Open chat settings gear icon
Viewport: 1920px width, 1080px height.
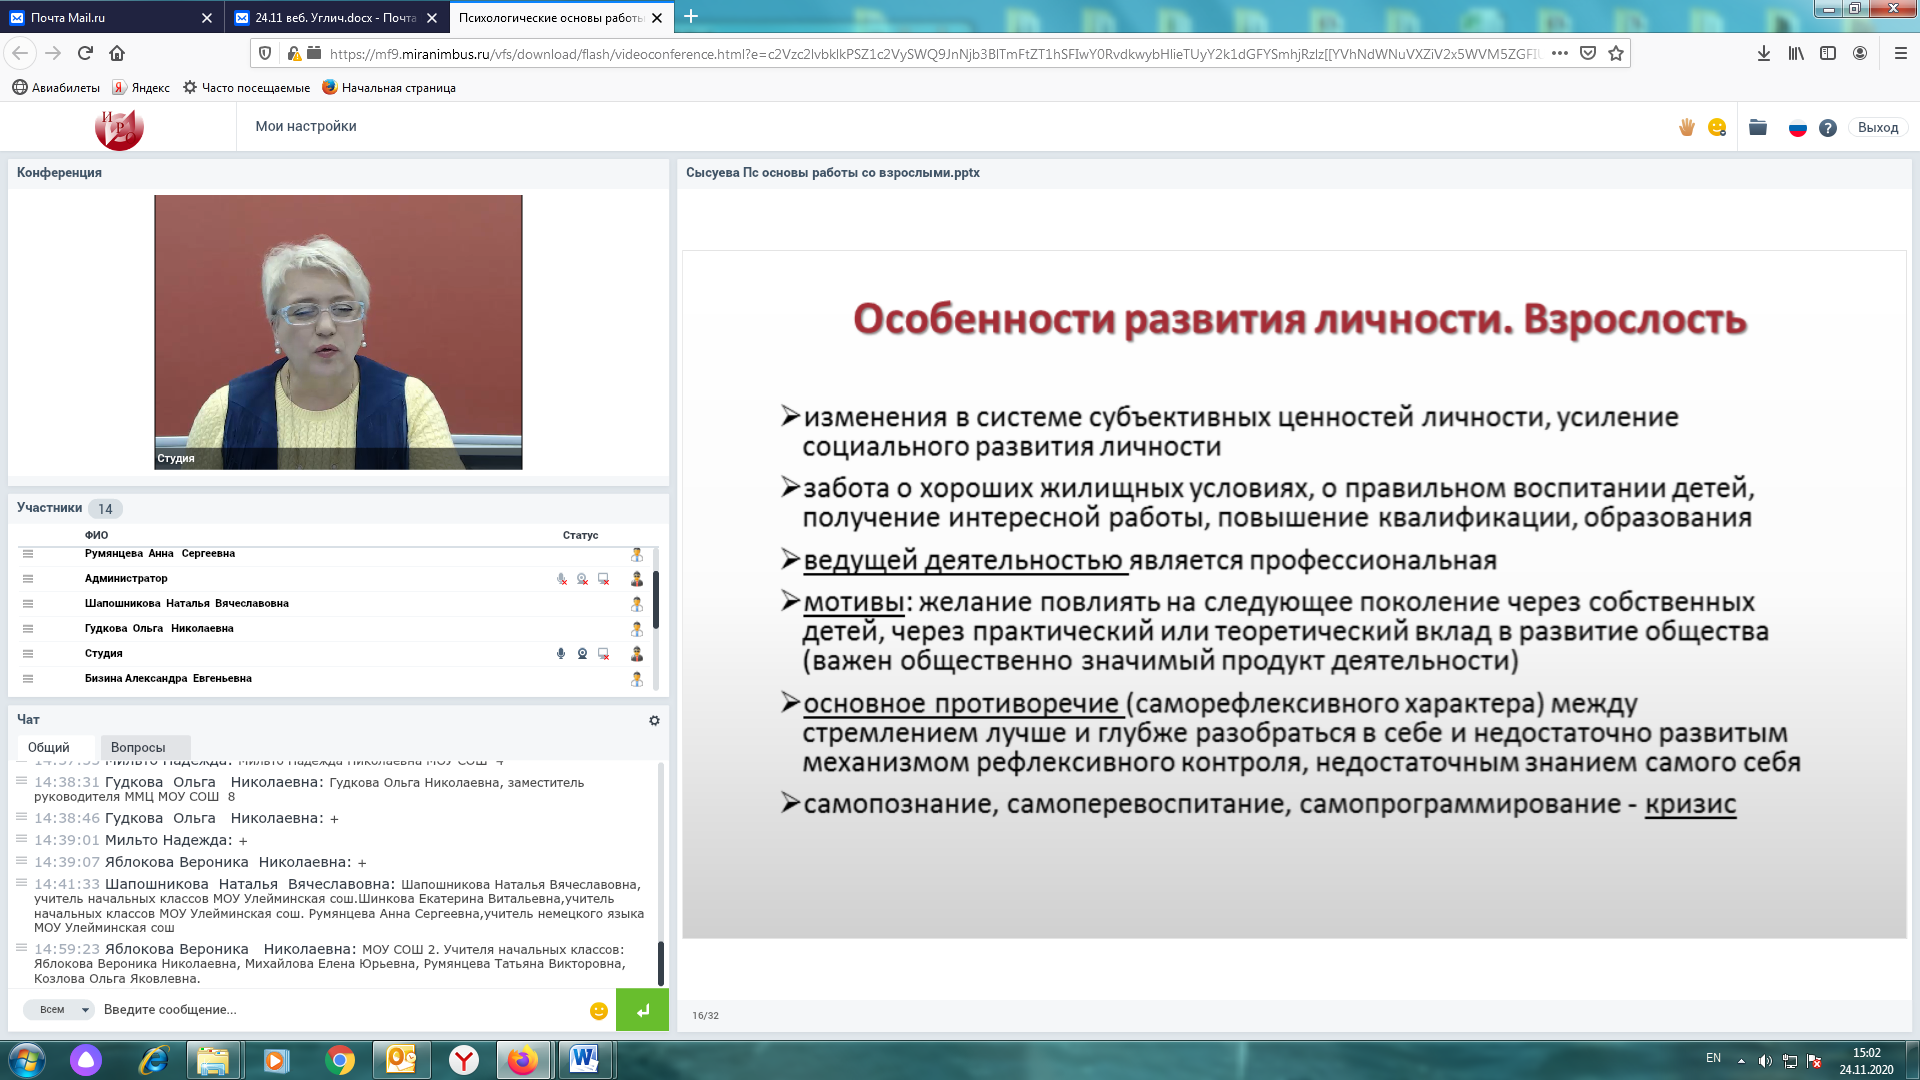(654, 720)
